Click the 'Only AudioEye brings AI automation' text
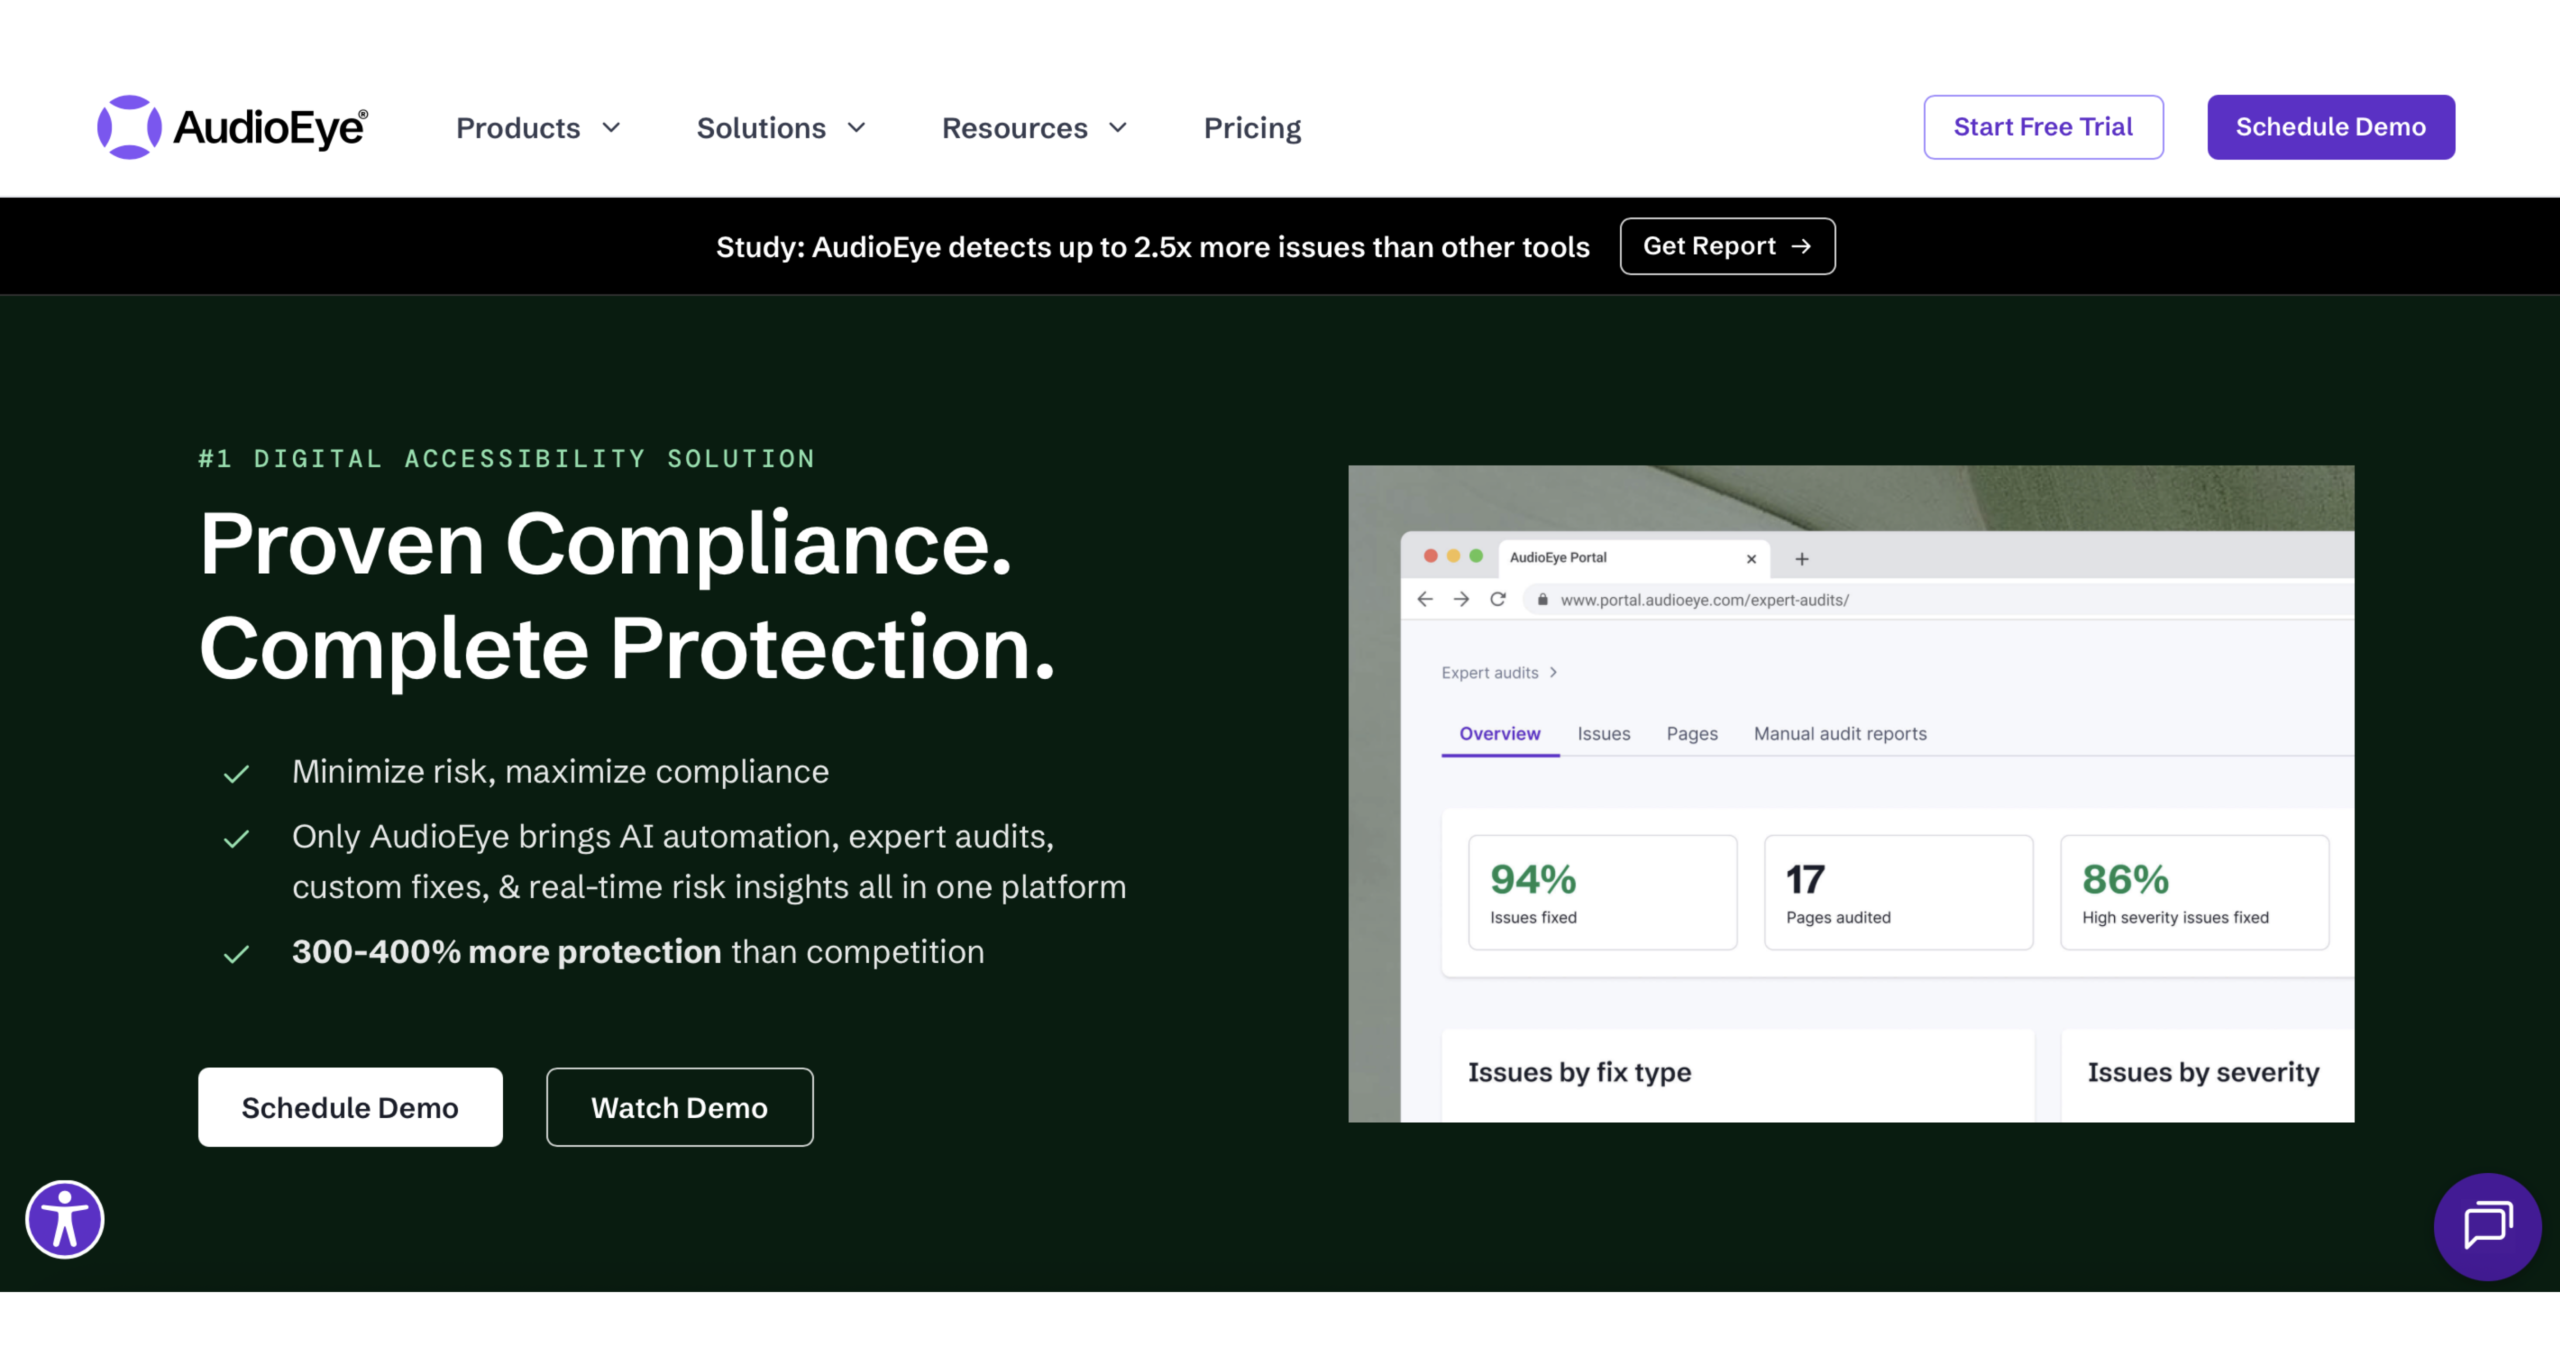The width and height of the screenshot is (2560, 1356). point(709,862)
